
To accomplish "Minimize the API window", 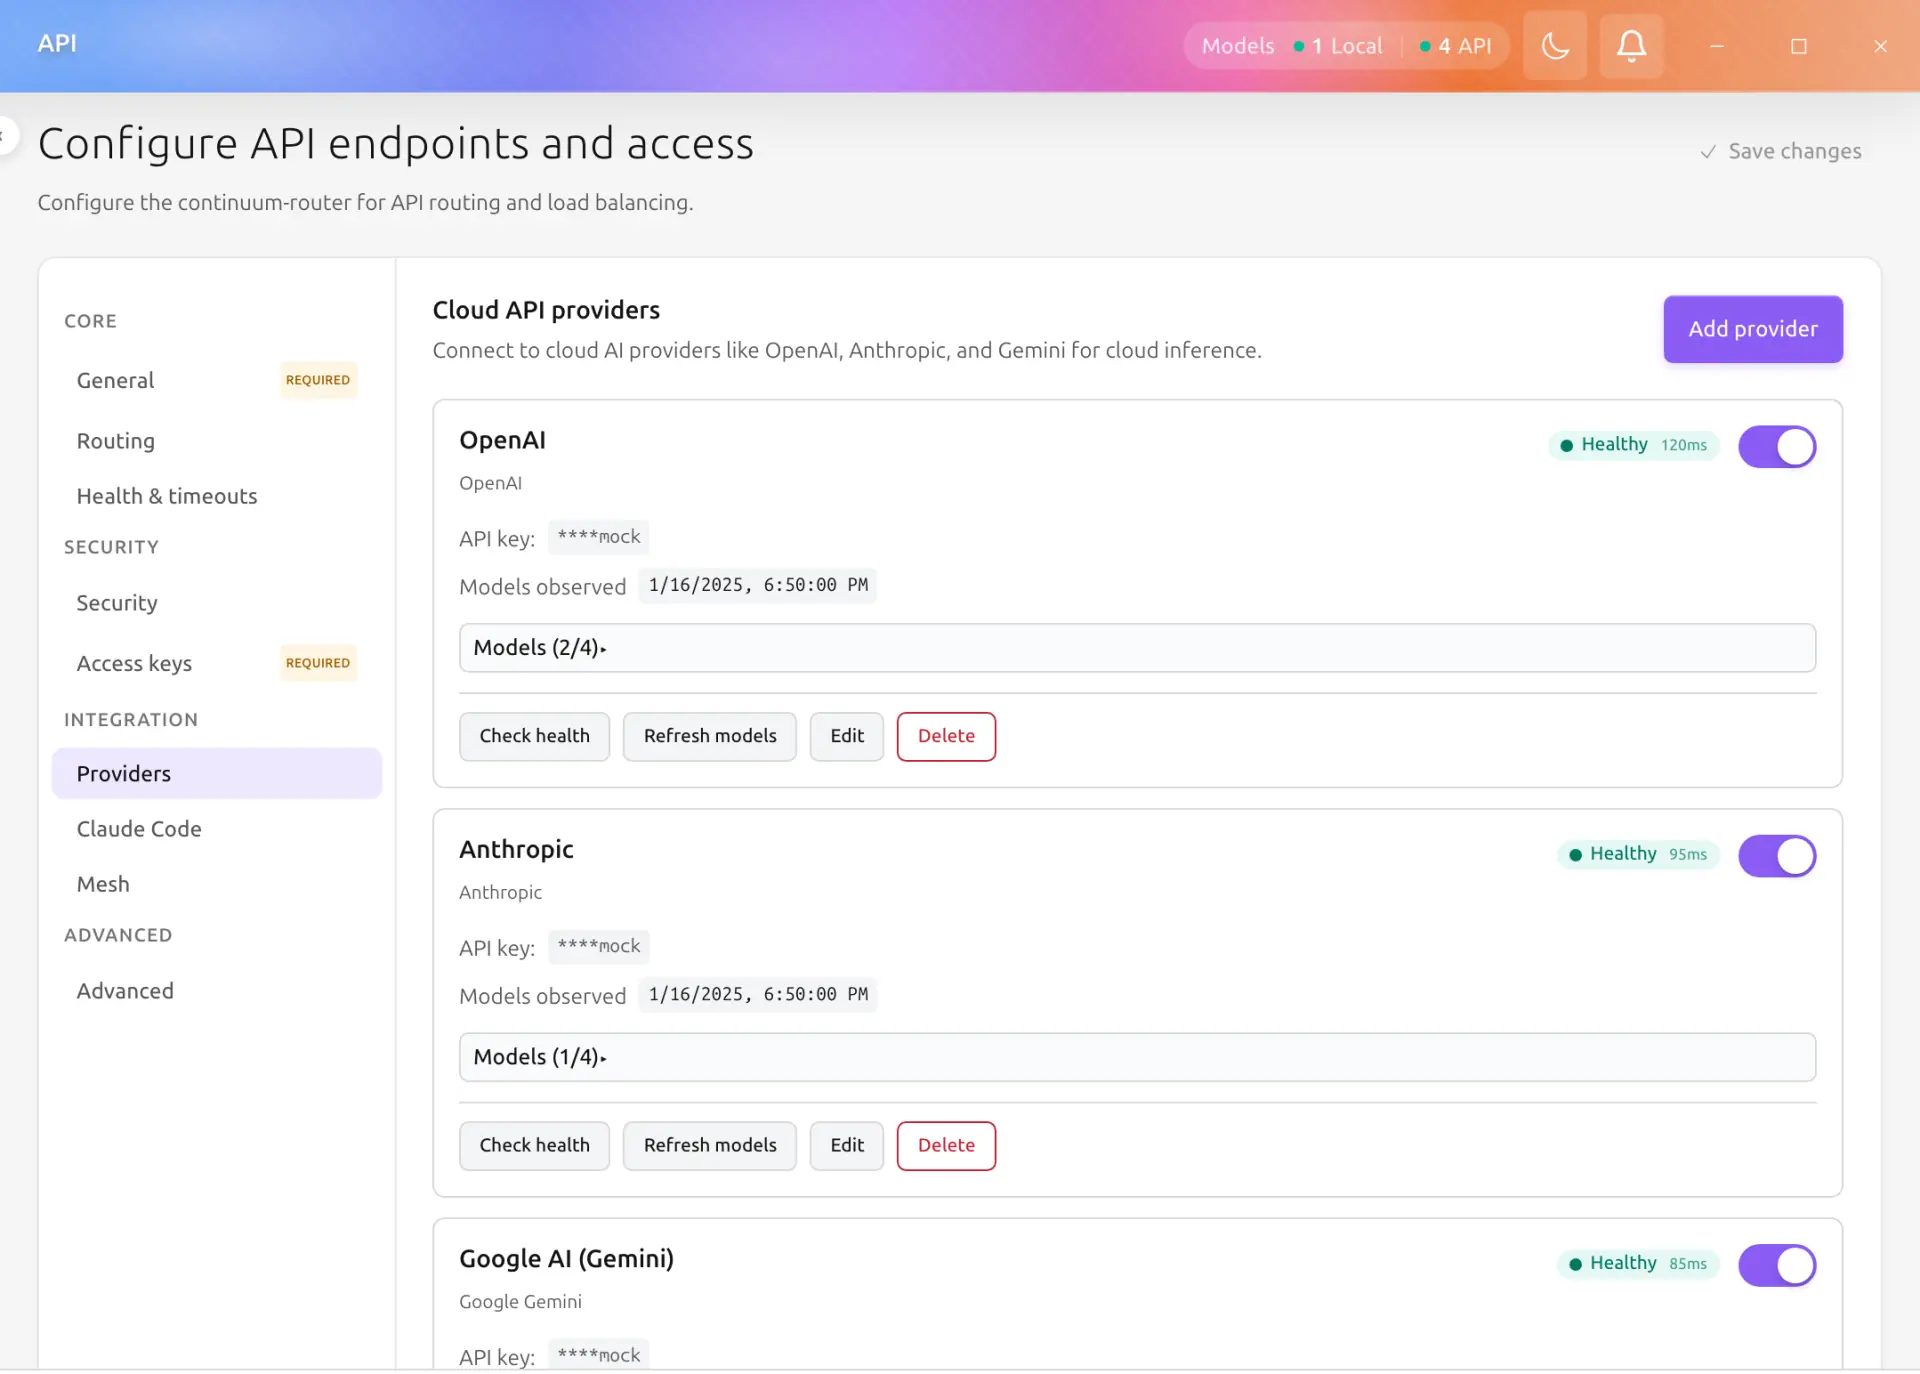I will (x=1717, y=46).
